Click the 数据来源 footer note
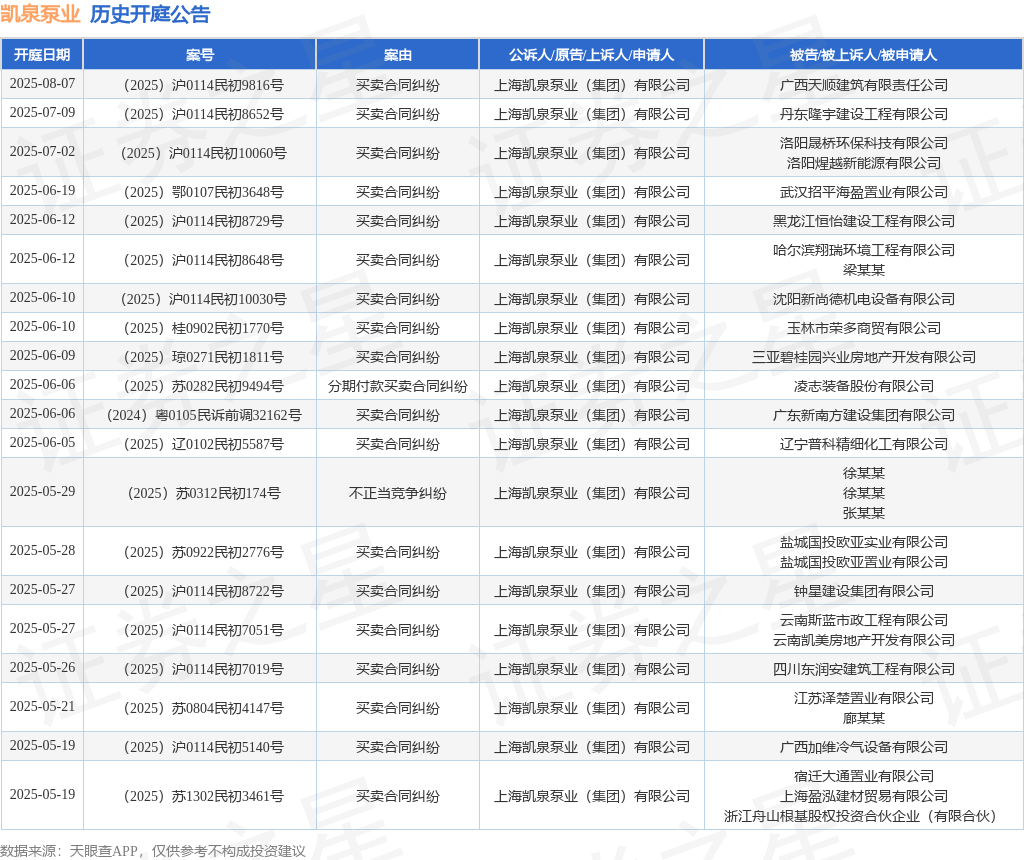 pyautogui.click(x=153, y=851)
